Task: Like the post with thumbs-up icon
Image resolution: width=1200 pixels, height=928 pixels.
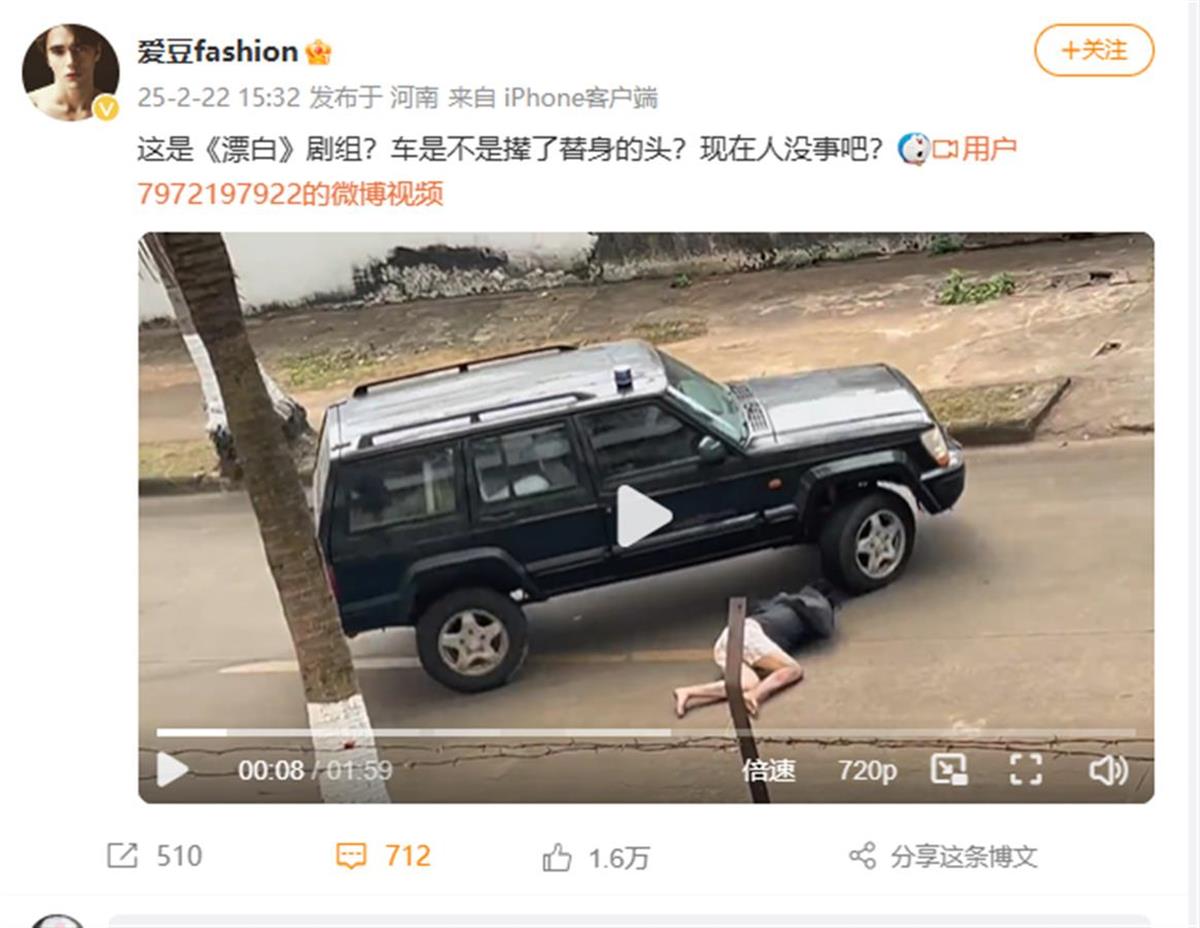Action: [x=557, y=857]
